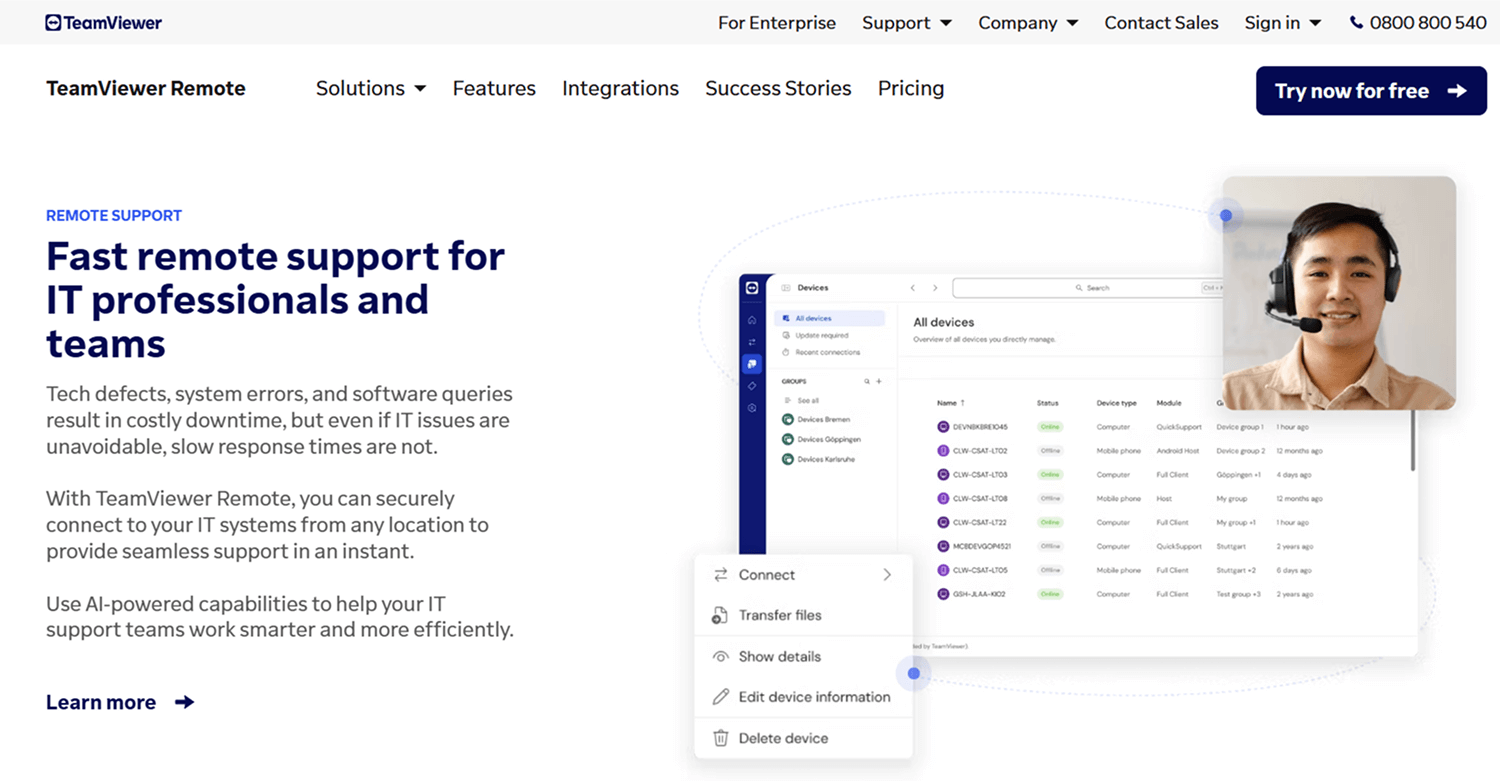The image size is (1500, 781).
Task: Open the Pricing page
Action: (x=911, y=88)
